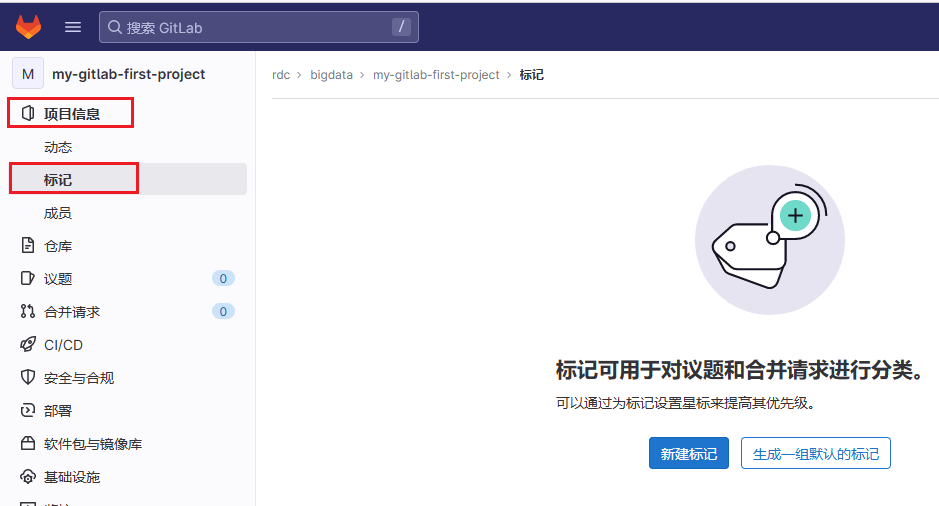Screen dimensions: 939x506
Task: Click 生成一组默认的标记 button
Action: coord(815,454)
